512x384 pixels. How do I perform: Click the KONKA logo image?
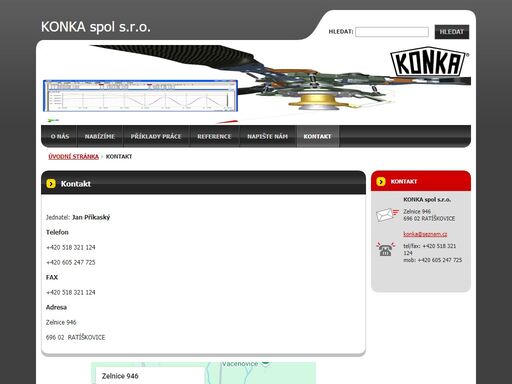click(430, 62)
